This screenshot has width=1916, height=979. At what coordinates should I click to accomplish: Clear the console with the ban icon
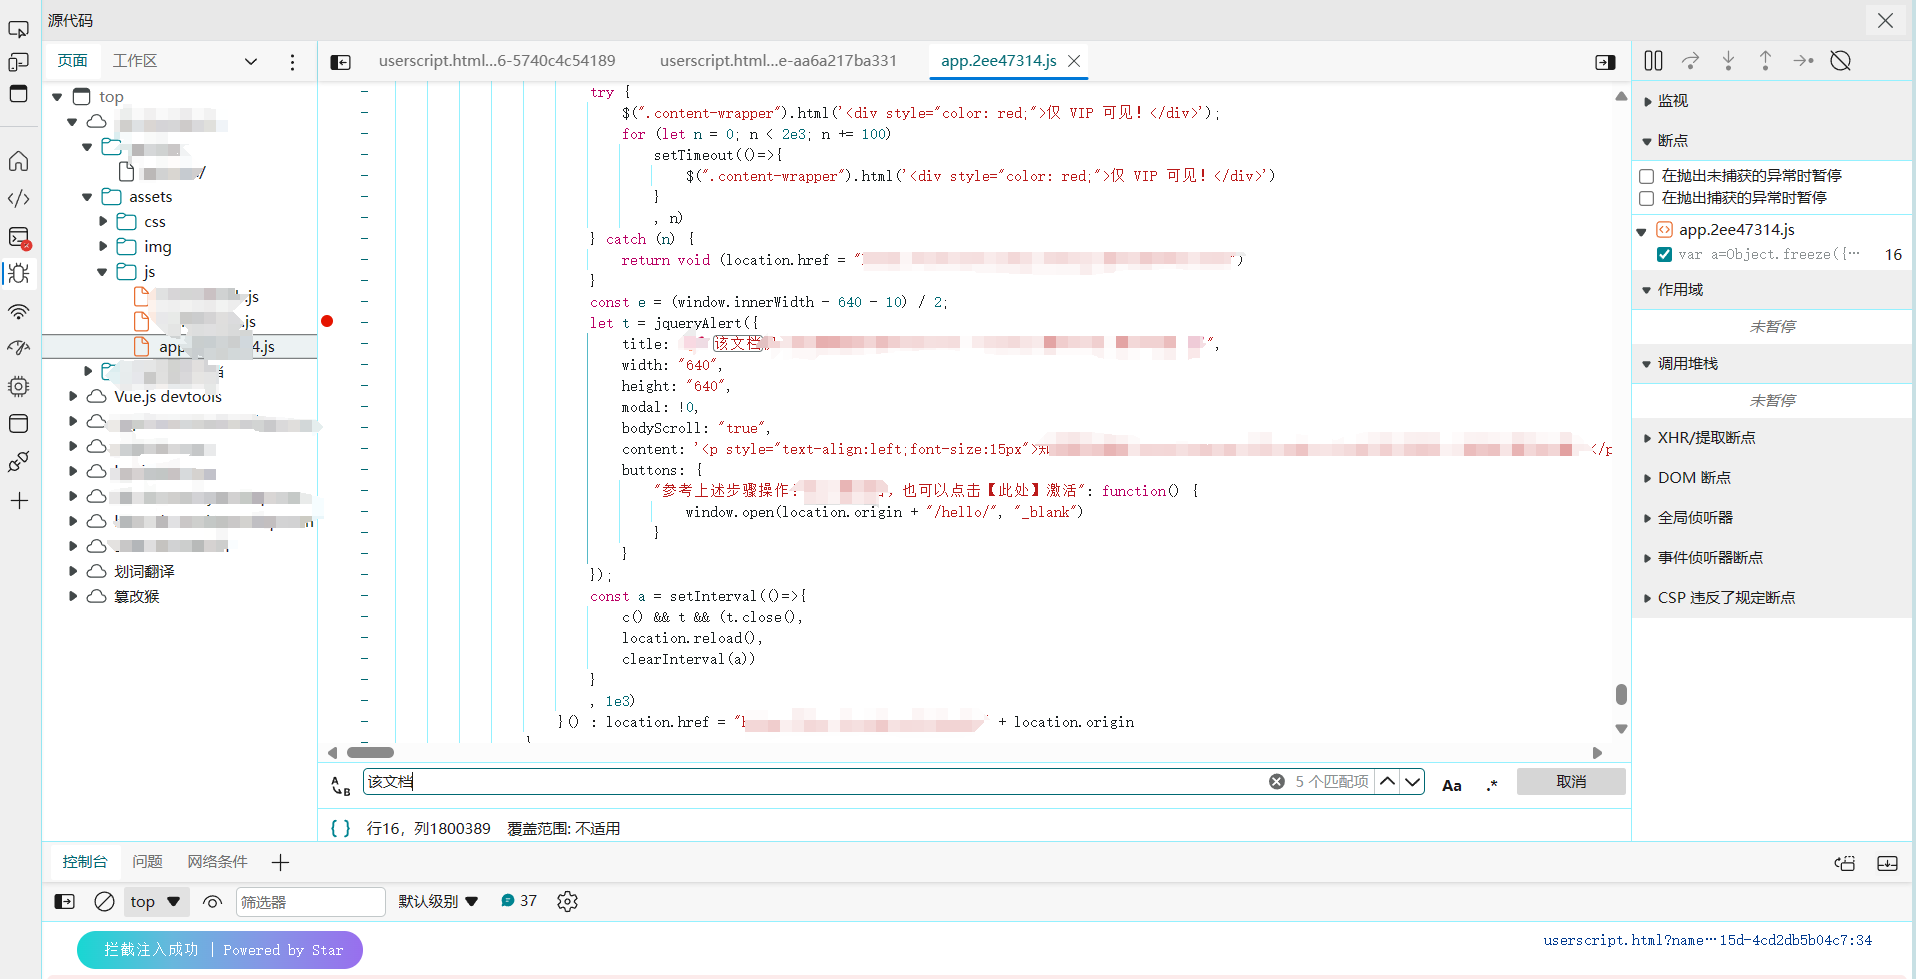(104, 901)
